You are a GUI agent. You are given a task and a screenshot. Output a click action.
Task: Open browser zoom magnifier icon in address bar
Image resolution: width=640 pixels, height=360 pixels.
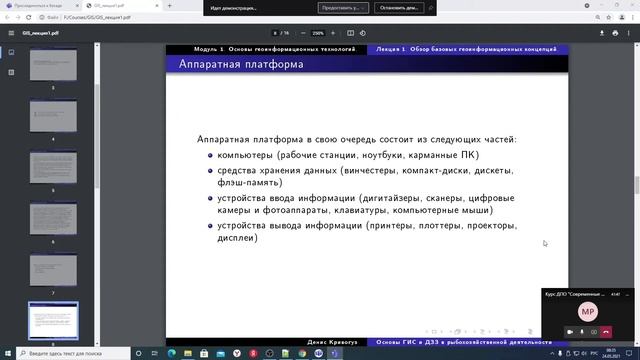tap(598, 18)
